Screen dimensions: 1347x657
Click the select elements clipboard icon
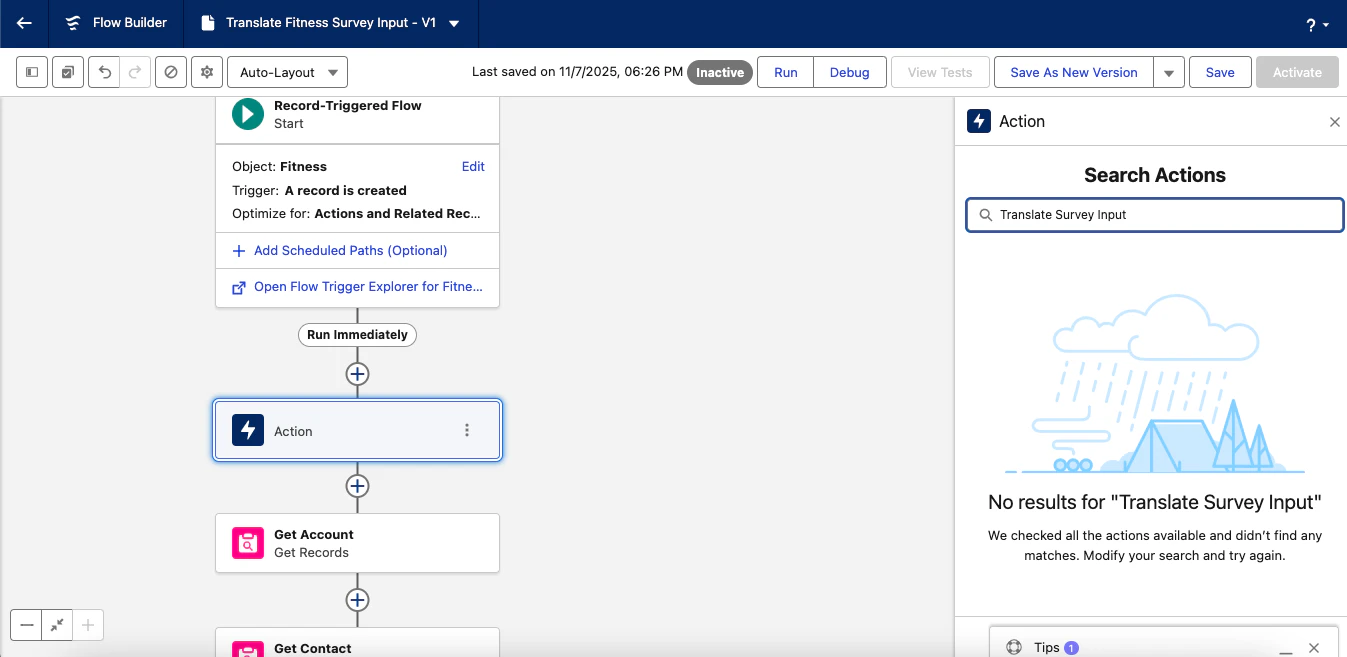pyautogui.click(x=67, y=72)
